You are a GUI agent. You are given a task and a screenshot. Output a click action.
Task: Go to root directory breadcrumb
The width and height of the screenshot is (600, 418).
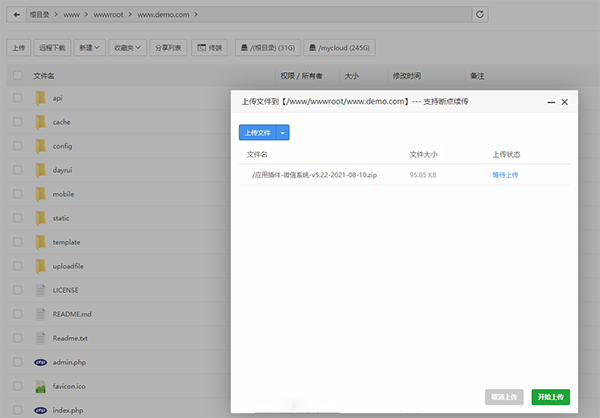point(40,15)
